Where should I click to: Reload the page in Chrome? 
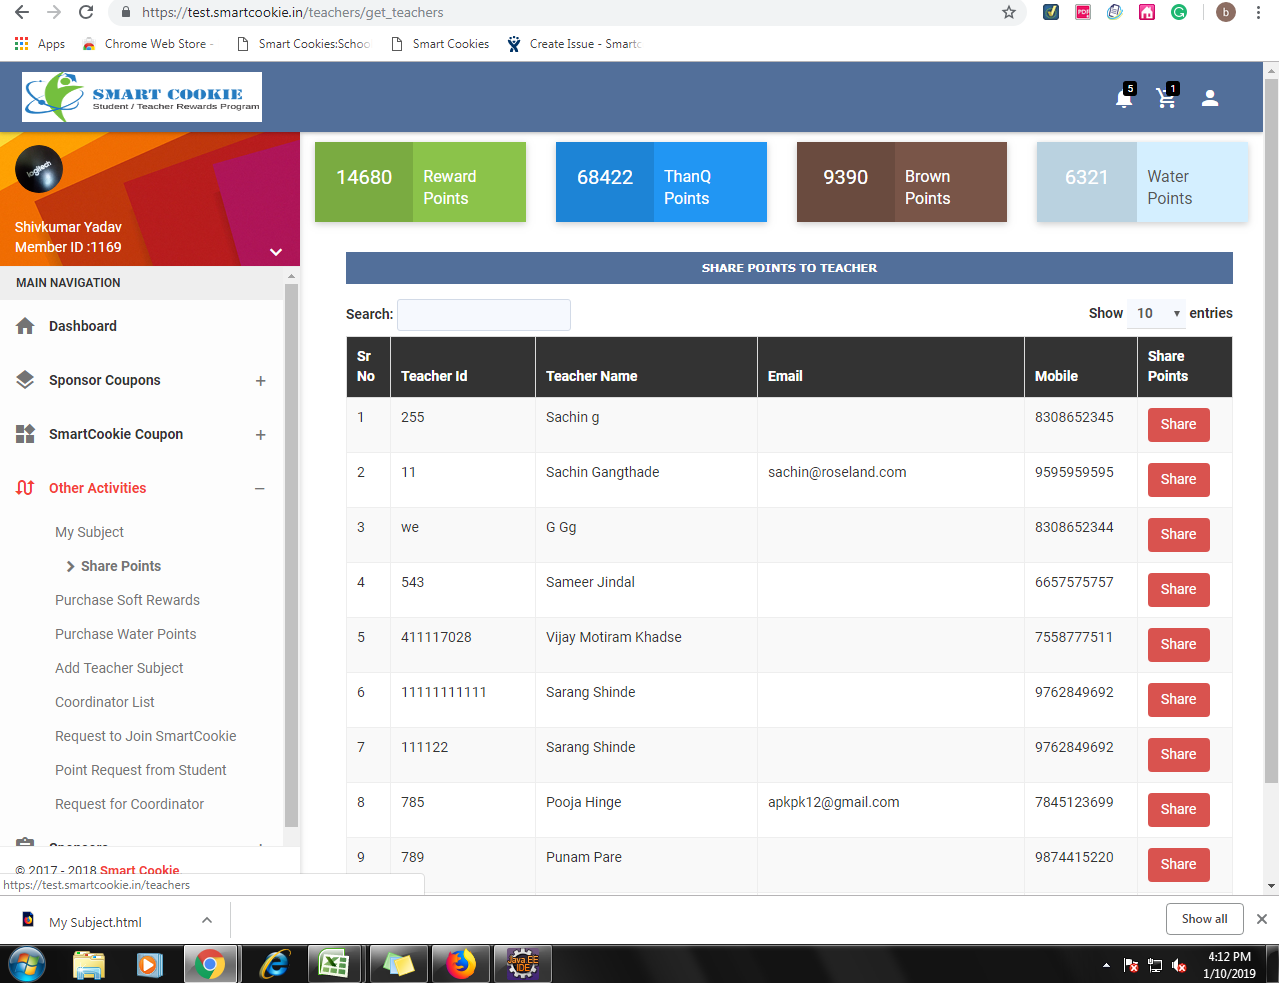[86, 13]
